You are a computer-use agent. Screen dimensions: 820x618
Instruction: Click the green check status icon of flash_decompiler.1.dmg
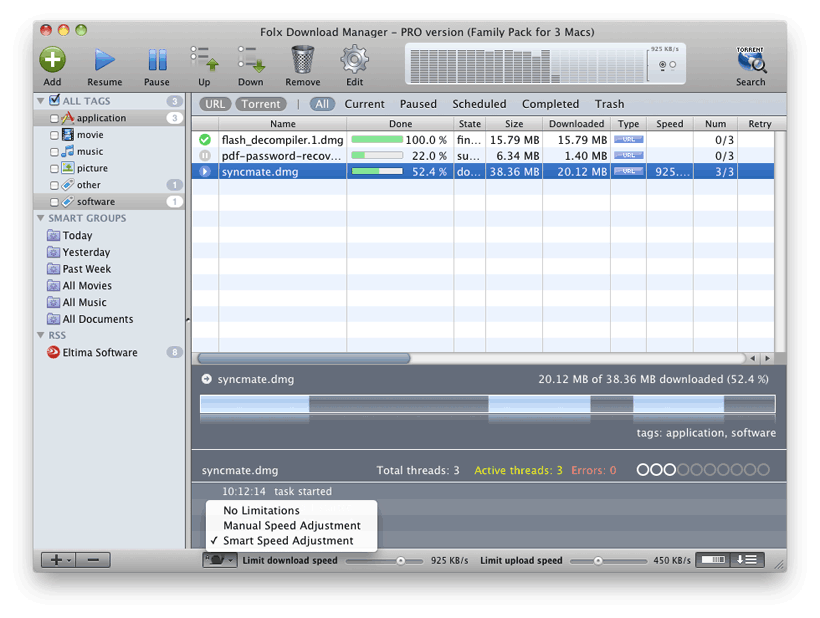[x=205, y=140]
